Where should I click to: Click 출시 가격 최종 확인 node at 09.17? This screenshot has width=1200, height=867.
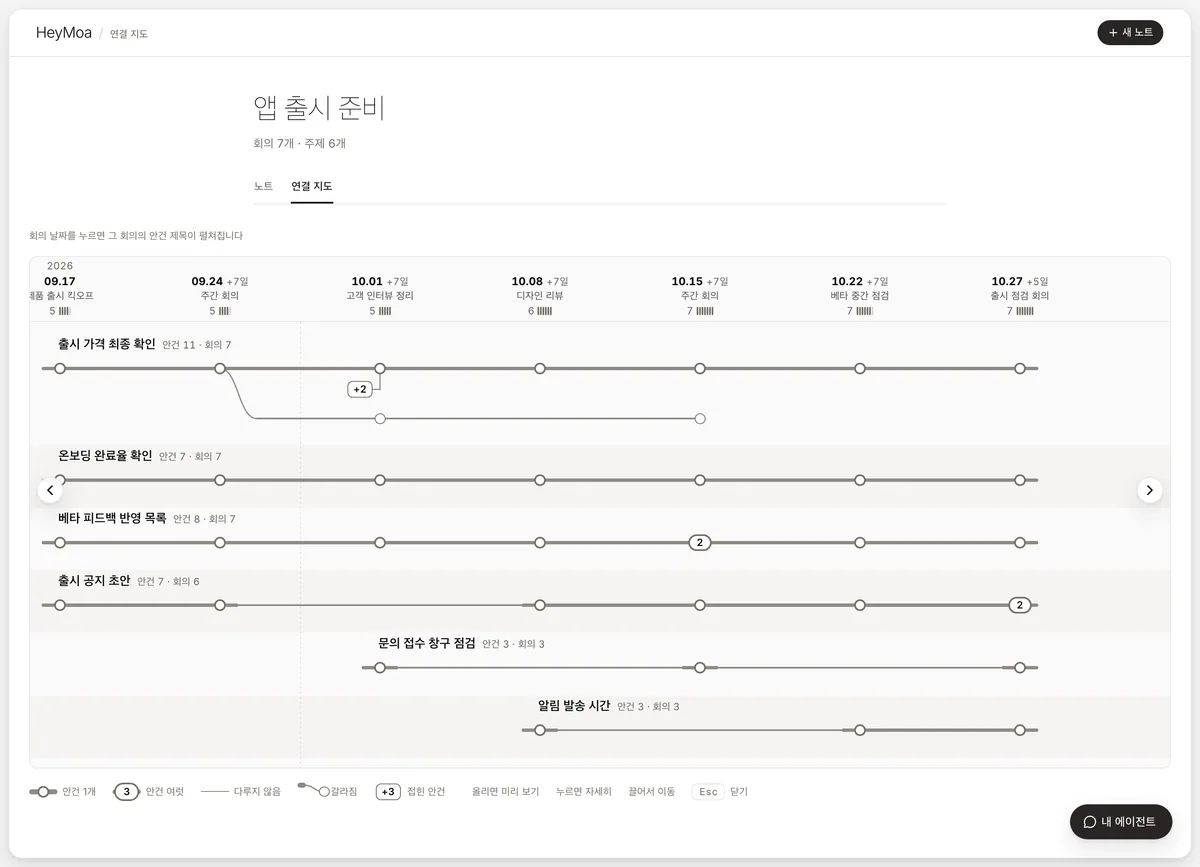coord(60,369)
